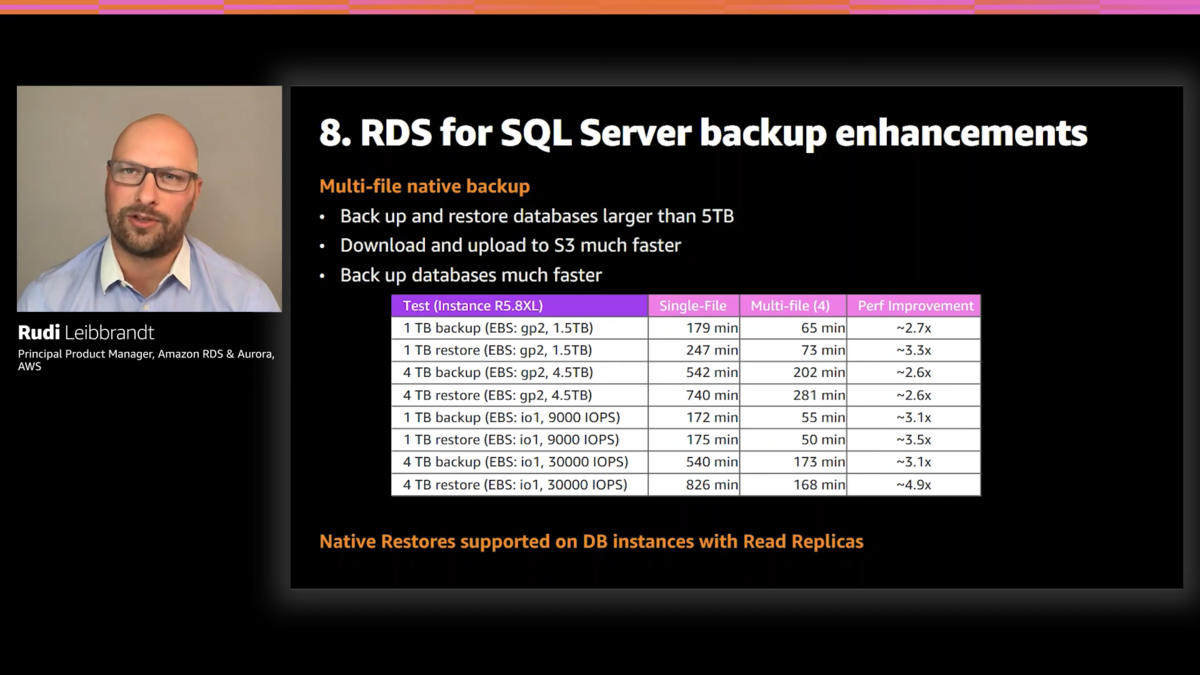Click the '168 min' cell
Viewport: 1200px width, 675px height.
[x=793, y=484]
